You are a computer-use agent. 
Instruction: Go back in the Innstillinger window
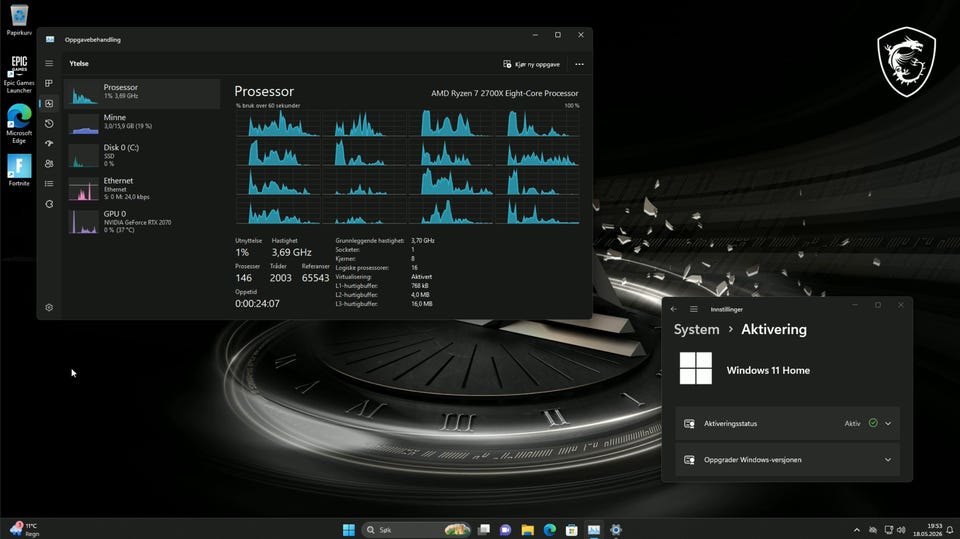(x=674, y=309)
